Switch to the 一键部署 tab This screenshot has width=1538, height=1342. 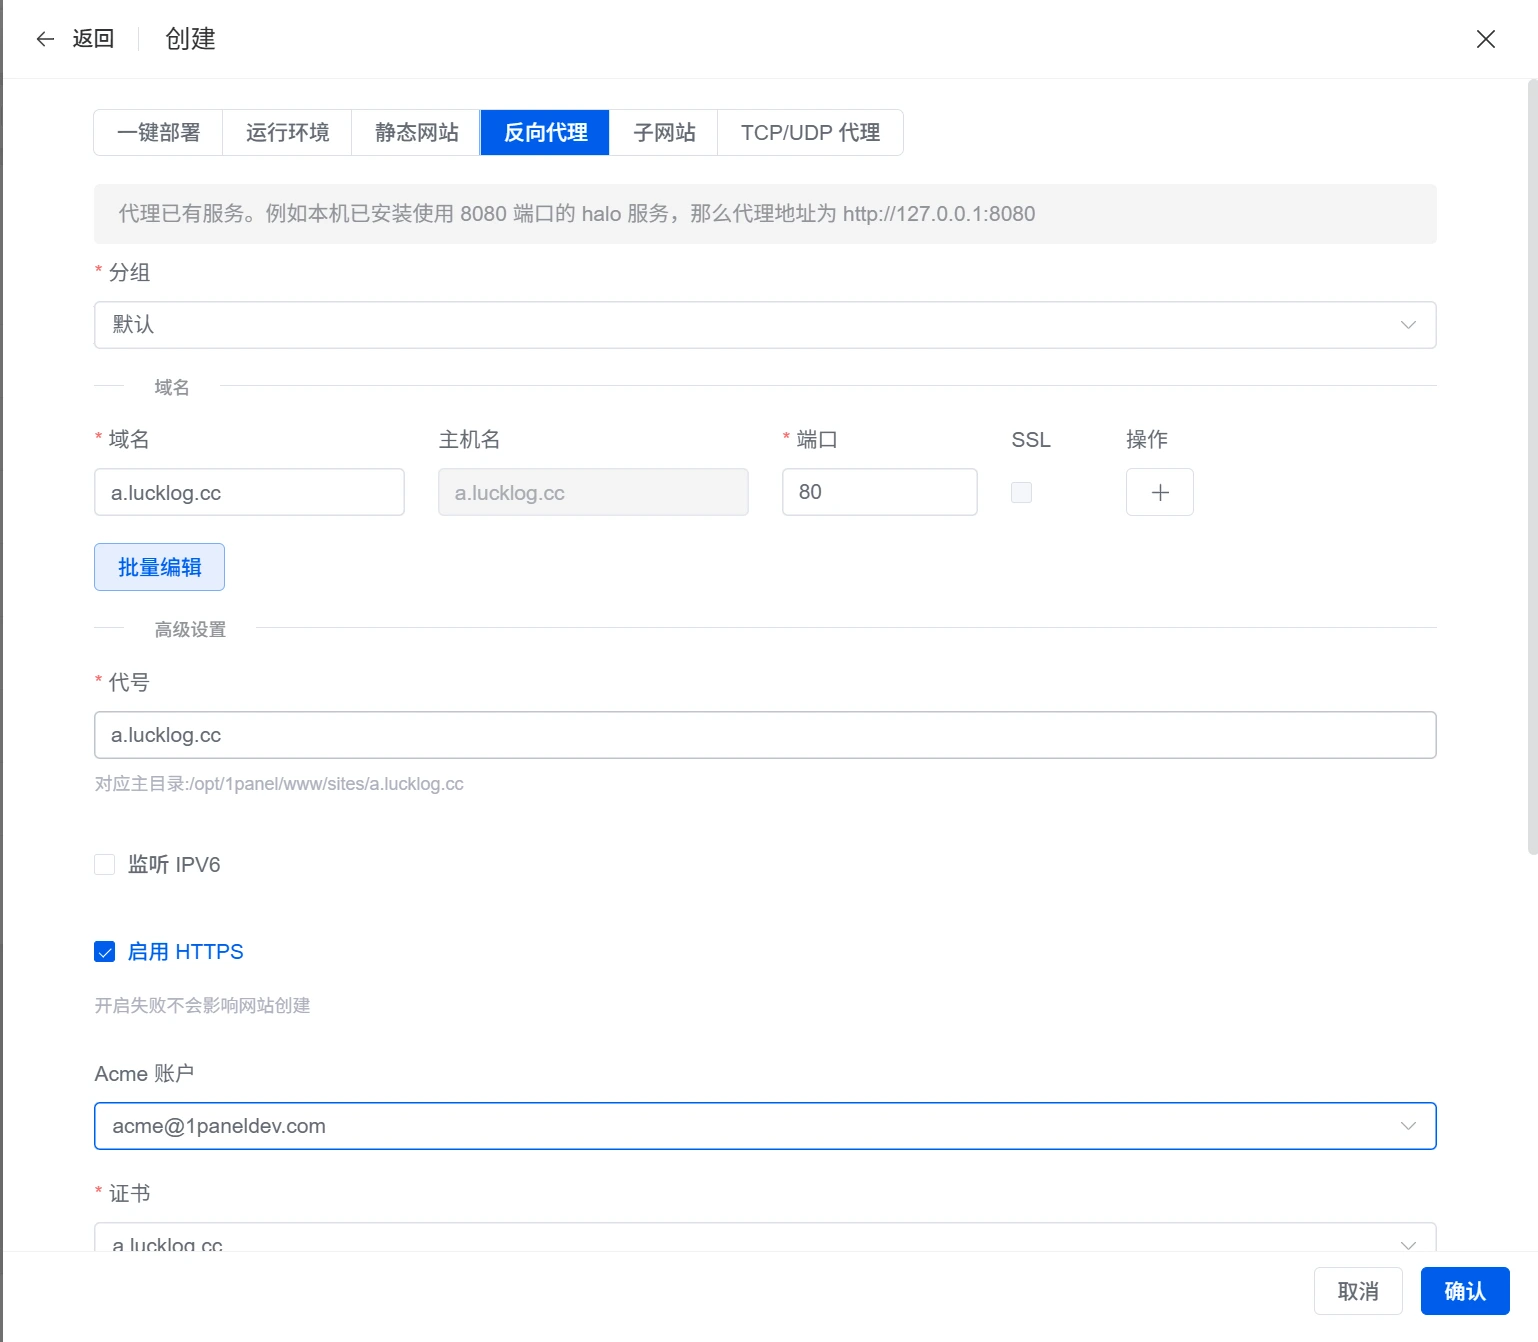coord(158,132)
